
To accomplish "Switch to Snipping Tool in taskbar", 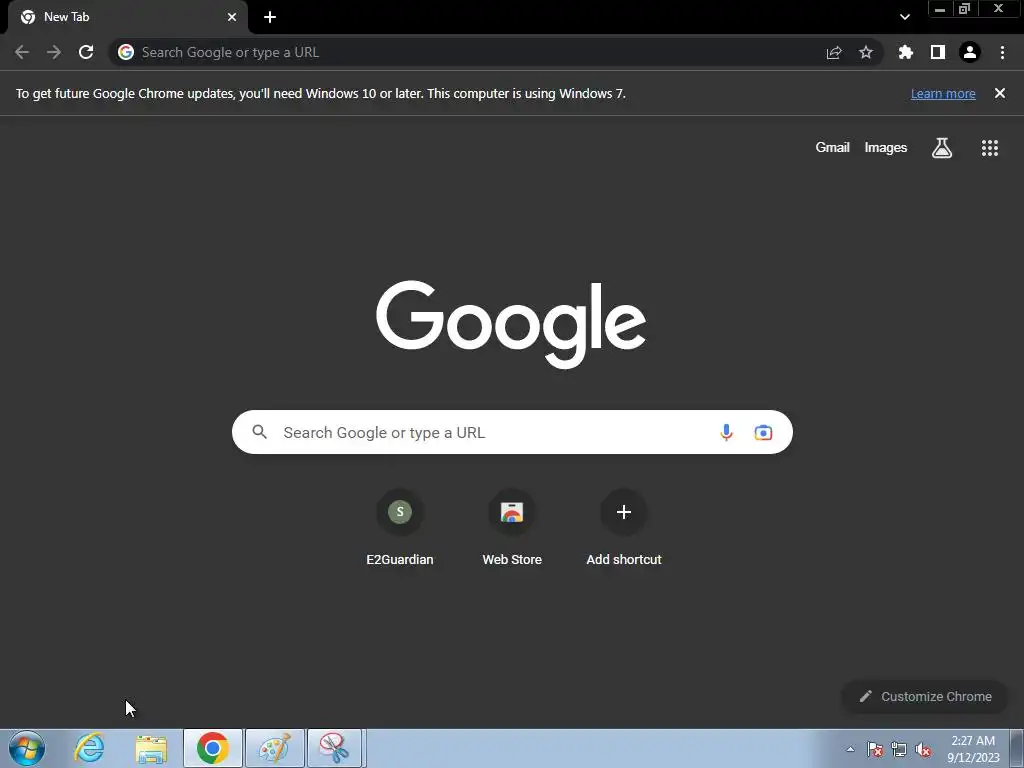I will (x=335, y=748).
